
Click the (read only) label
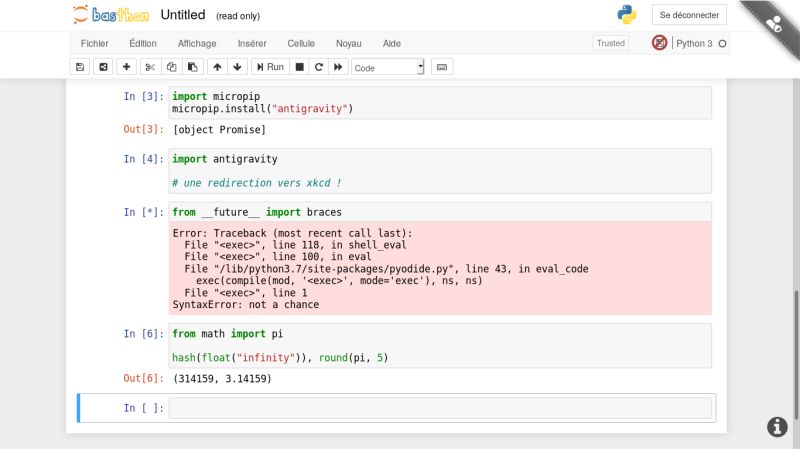click(238, 16)
